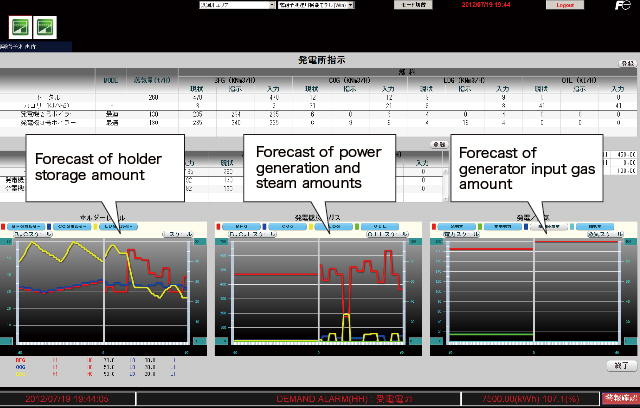Click the second 登録 button above the lower table
The image size is (640, 408).
click(439, 145)
